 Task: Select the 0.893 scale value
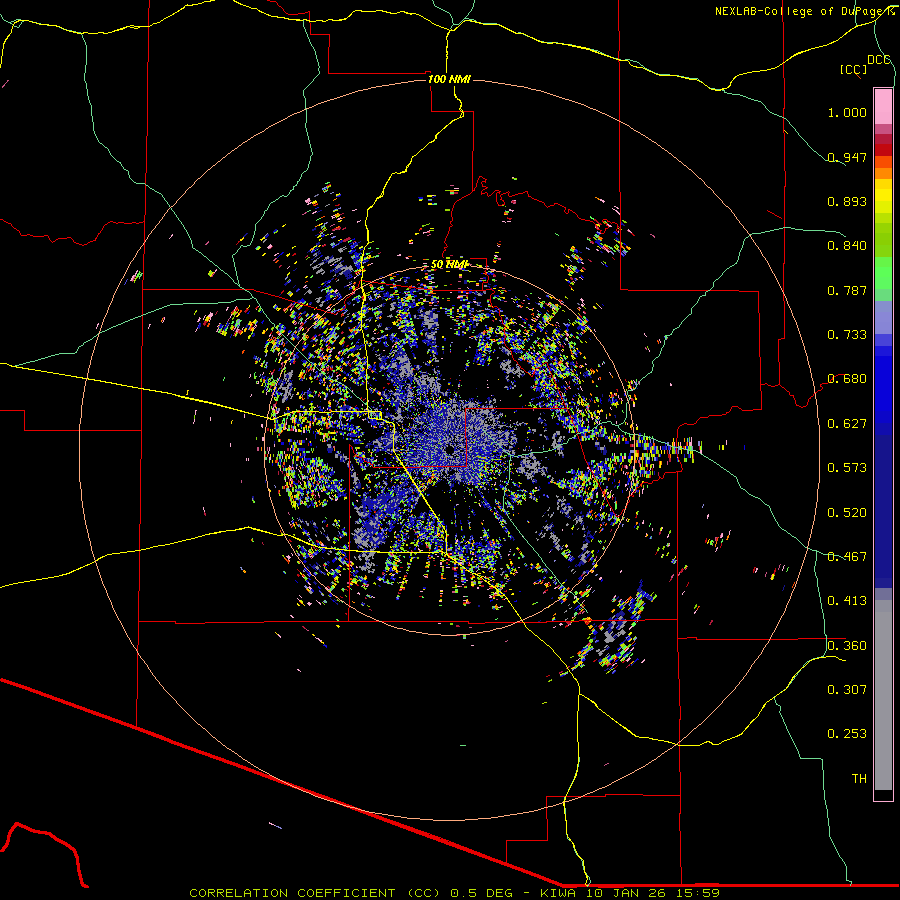(x=847, y=201)
